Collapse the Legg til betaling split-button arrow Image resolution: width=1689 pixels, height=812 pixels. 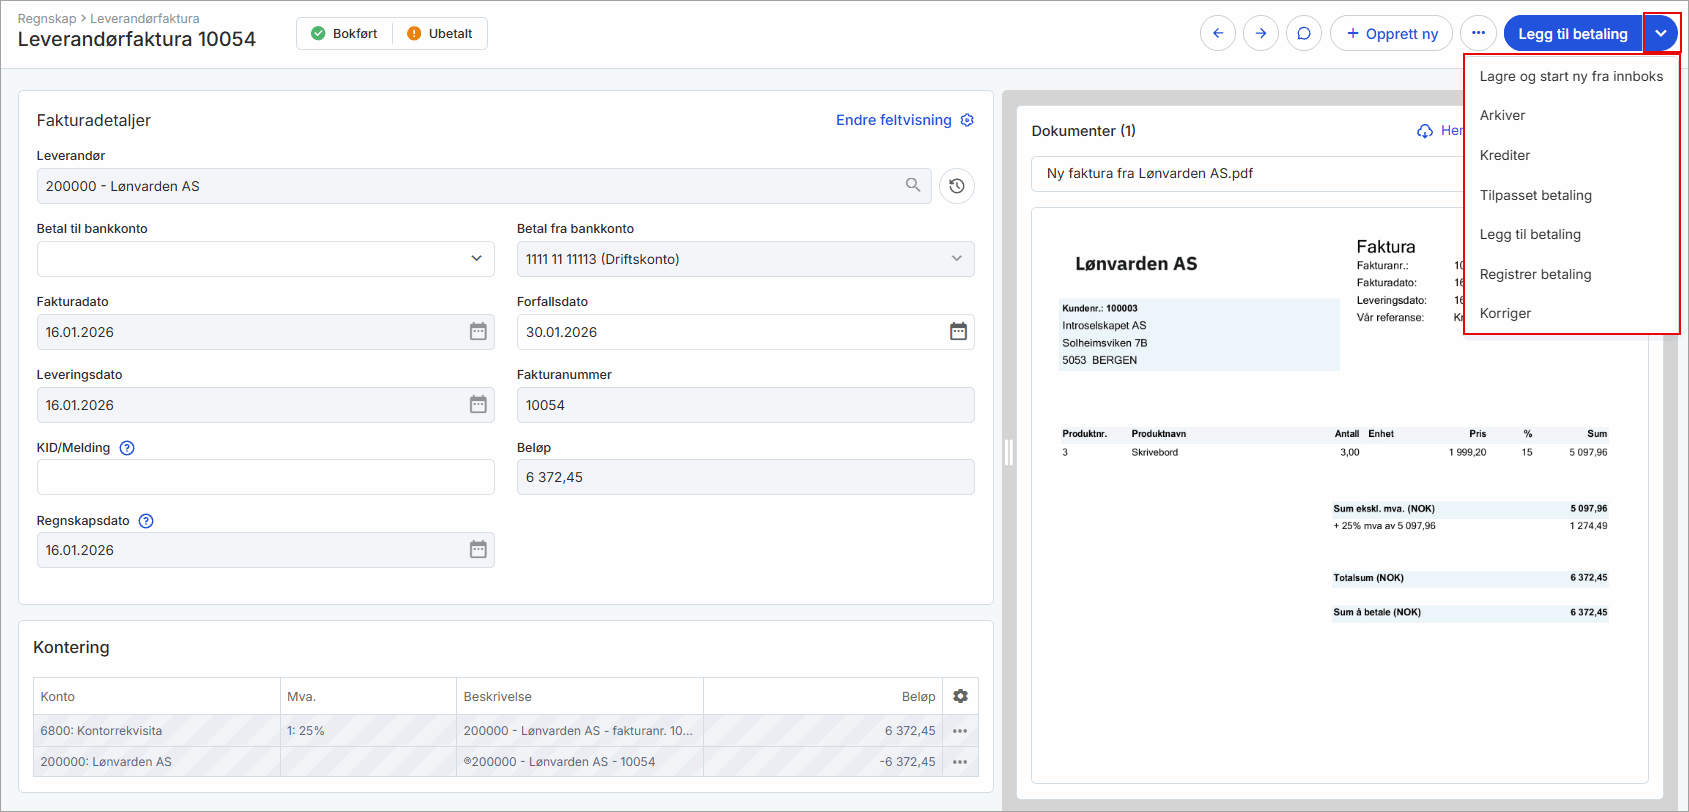pos(1660,33)
